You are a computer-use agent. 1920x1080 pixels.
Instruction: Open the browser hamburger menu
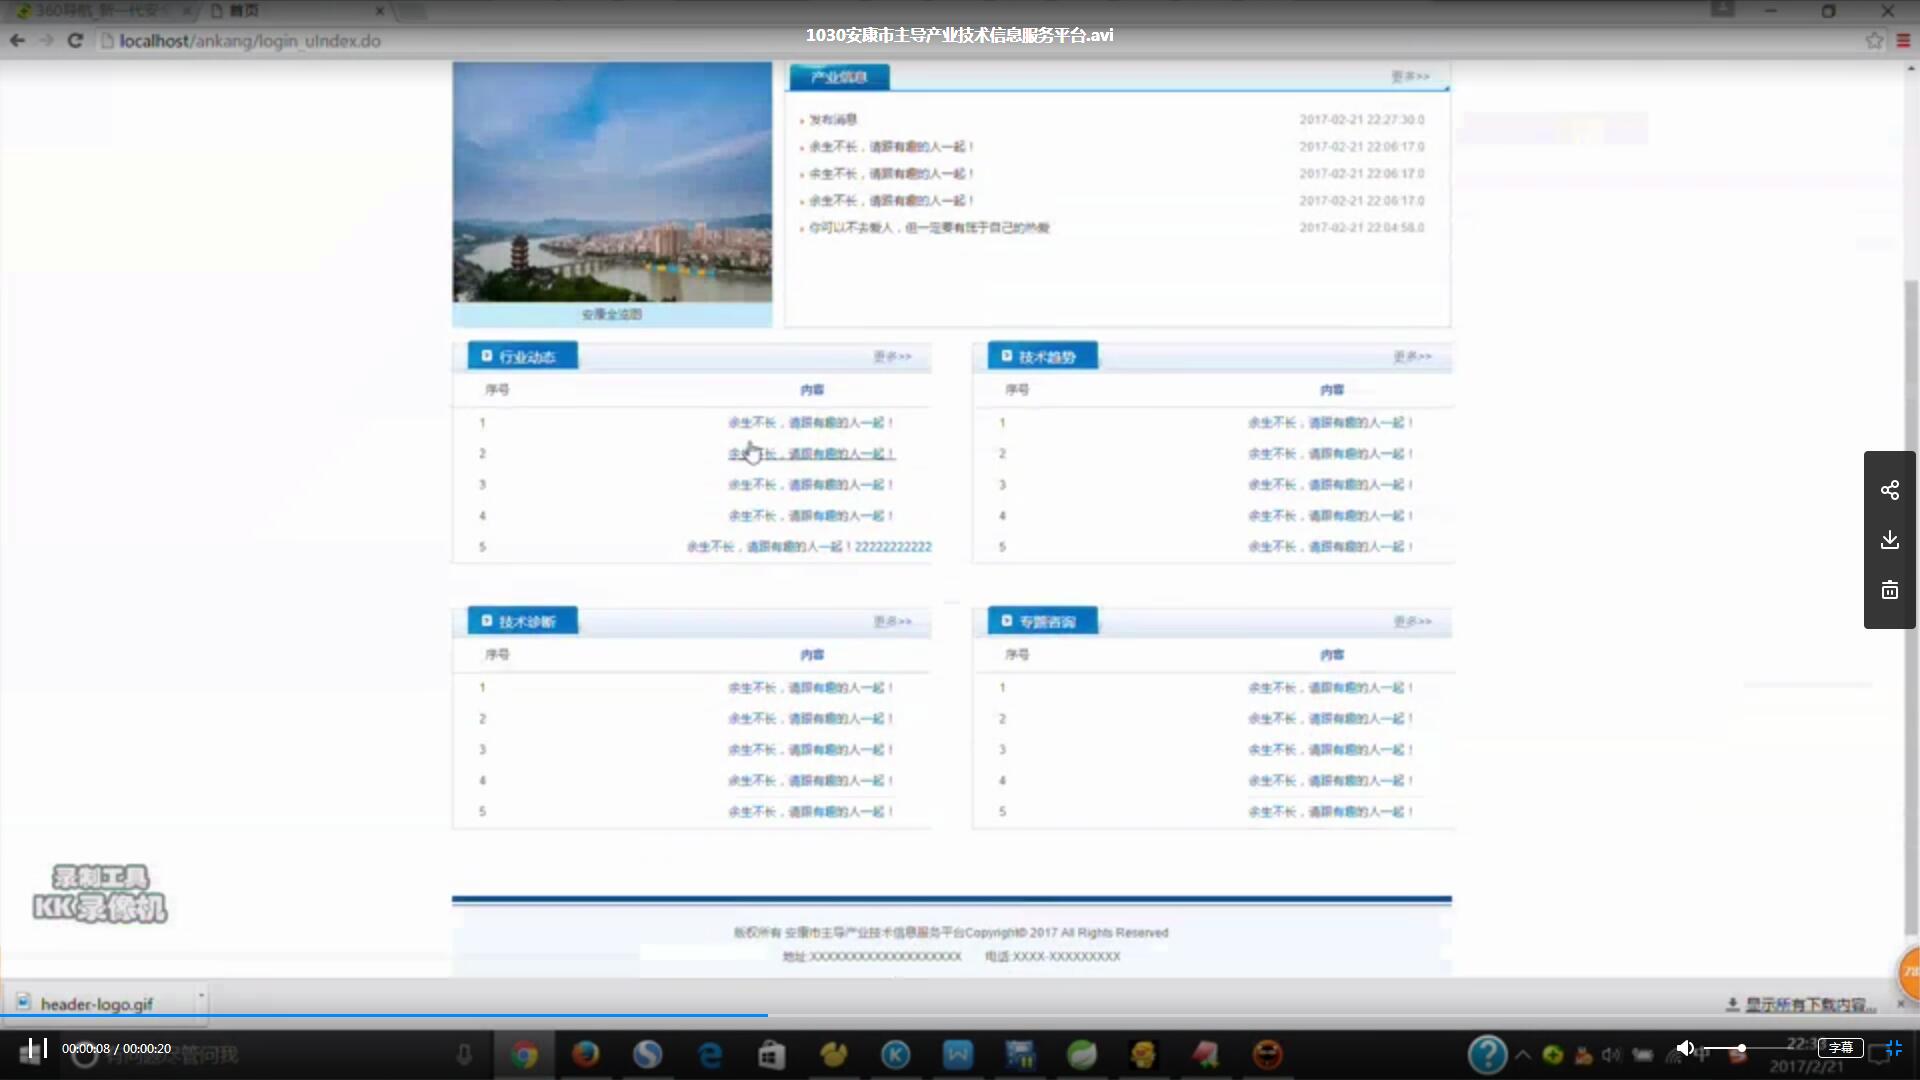[x=1903, y=41]
